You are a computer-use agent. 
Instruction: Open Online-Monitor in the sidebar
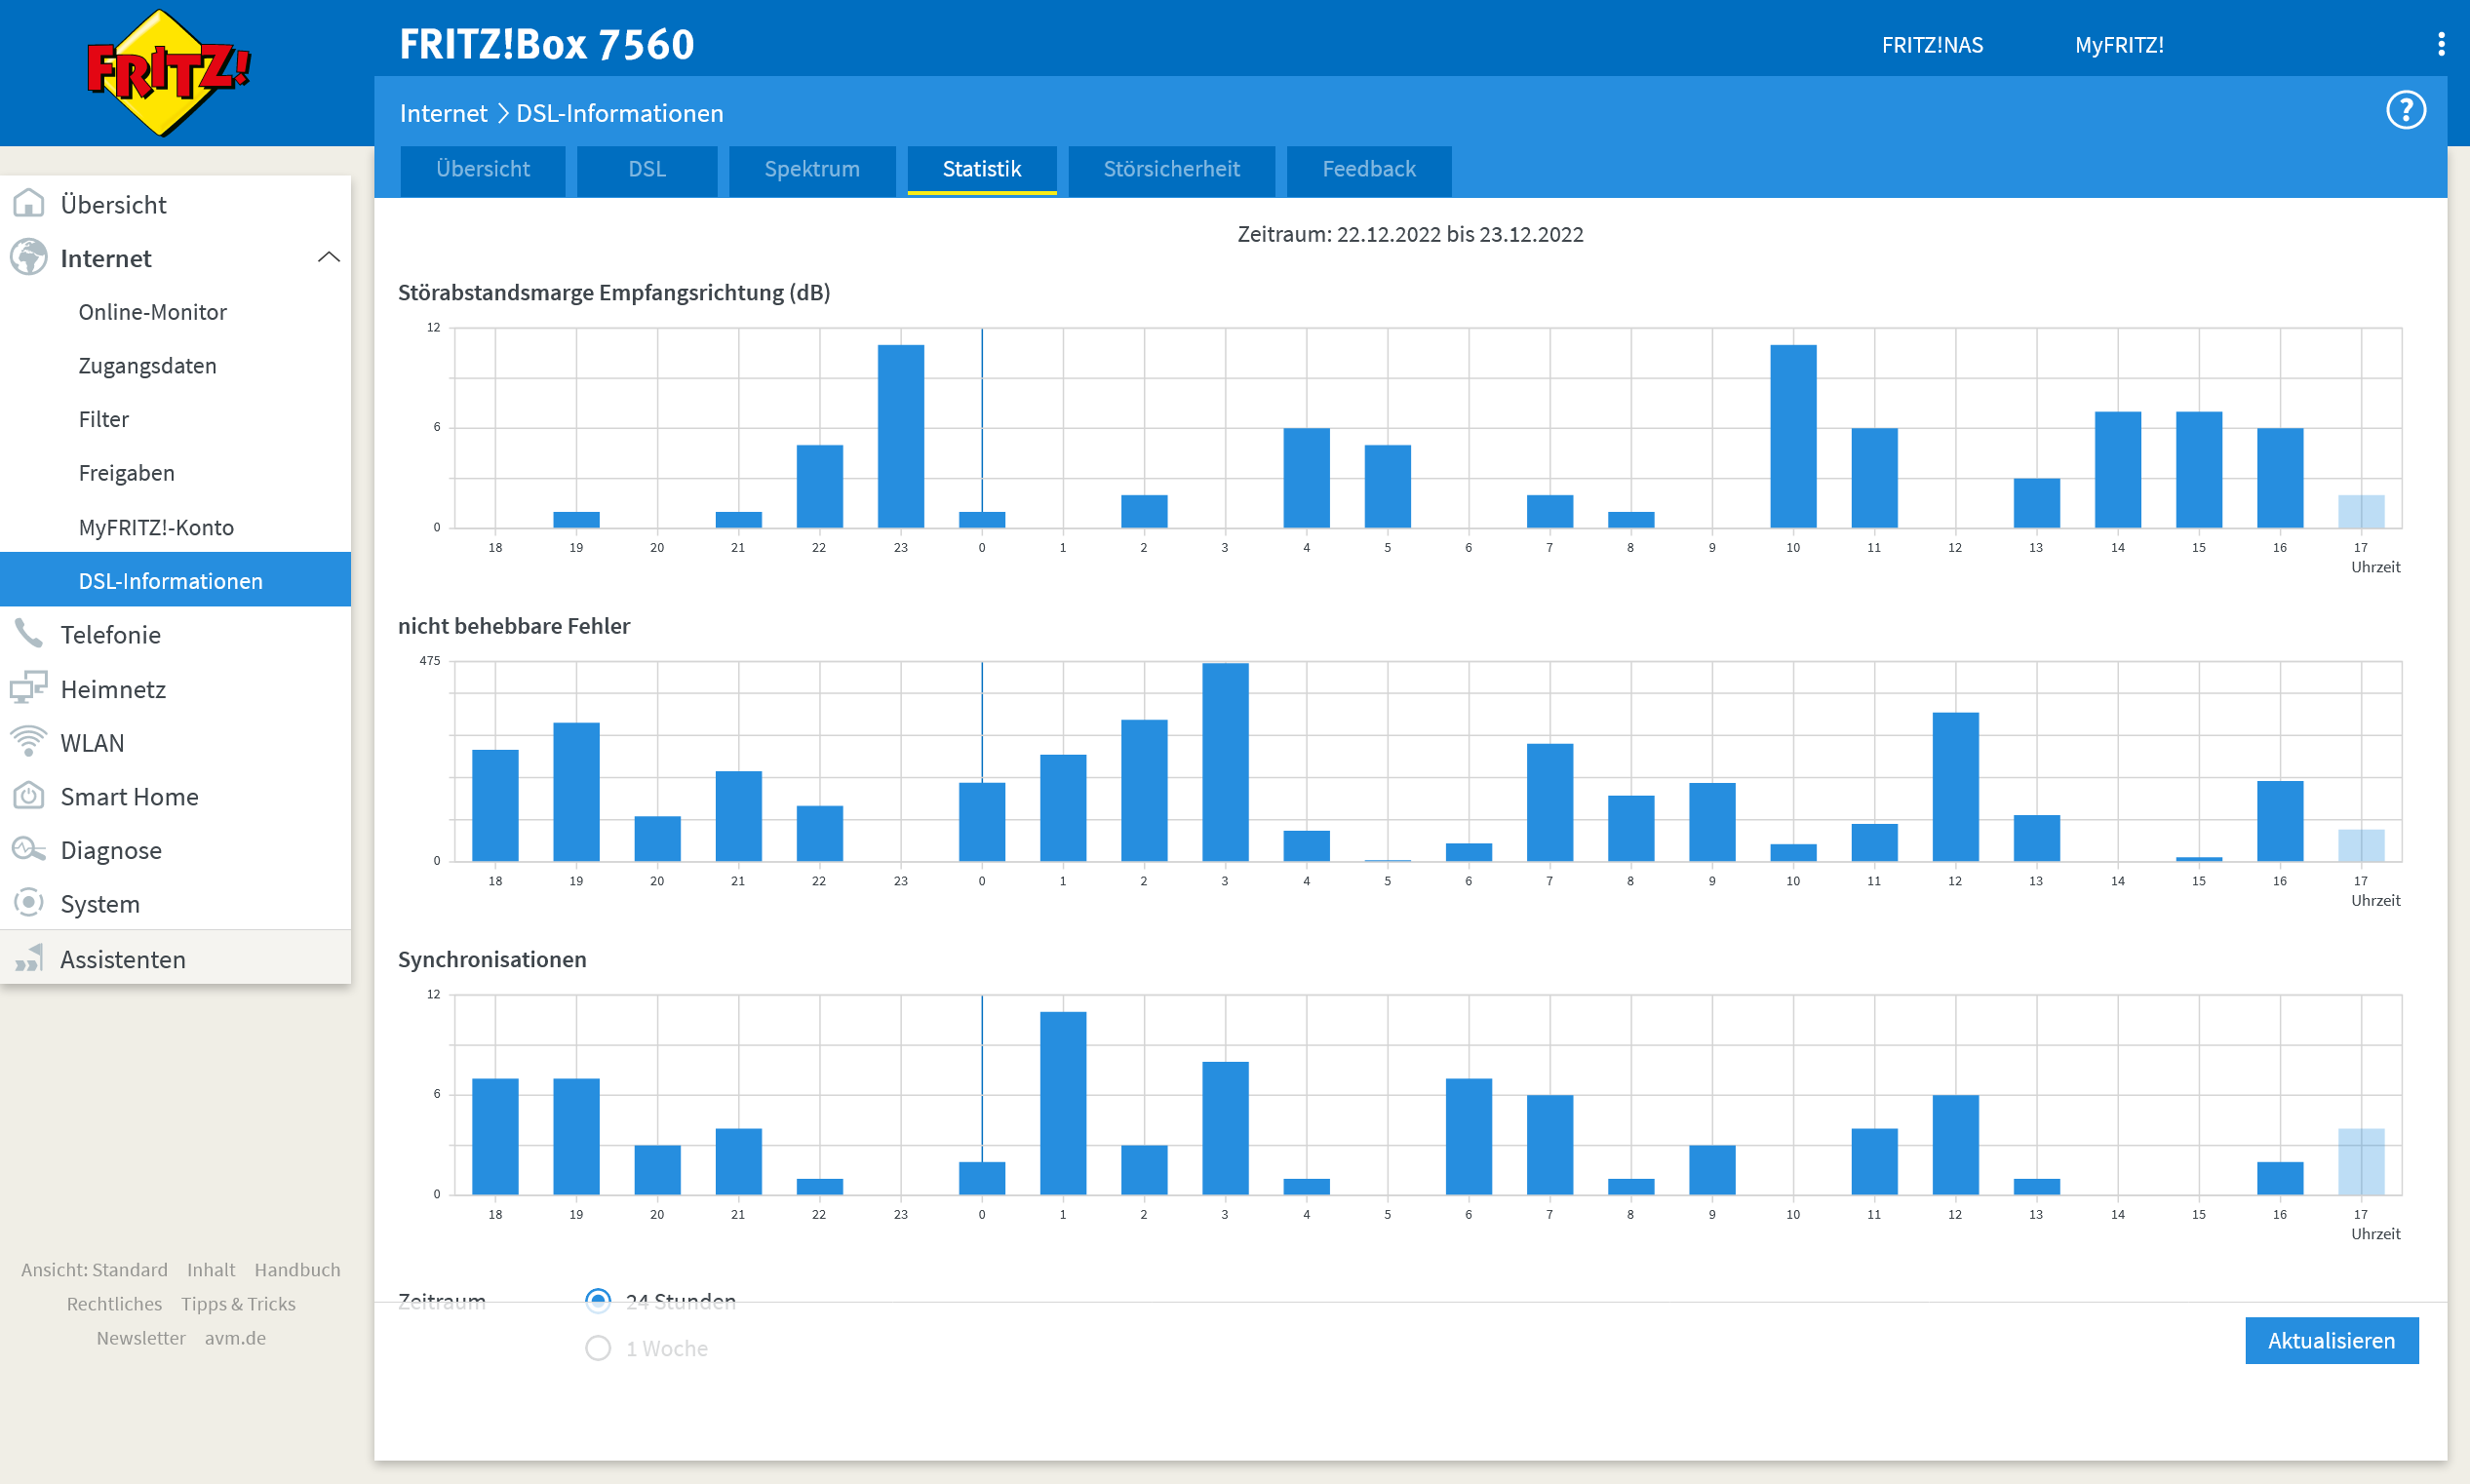(152, 312)
